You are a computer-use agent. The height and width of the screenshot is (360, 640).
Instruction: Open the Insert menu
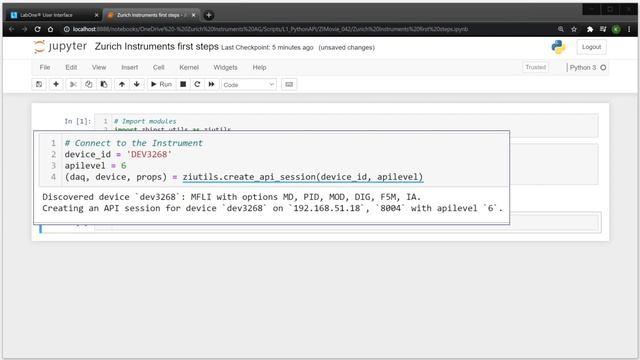pyautogui.click(x=129, y=67)
